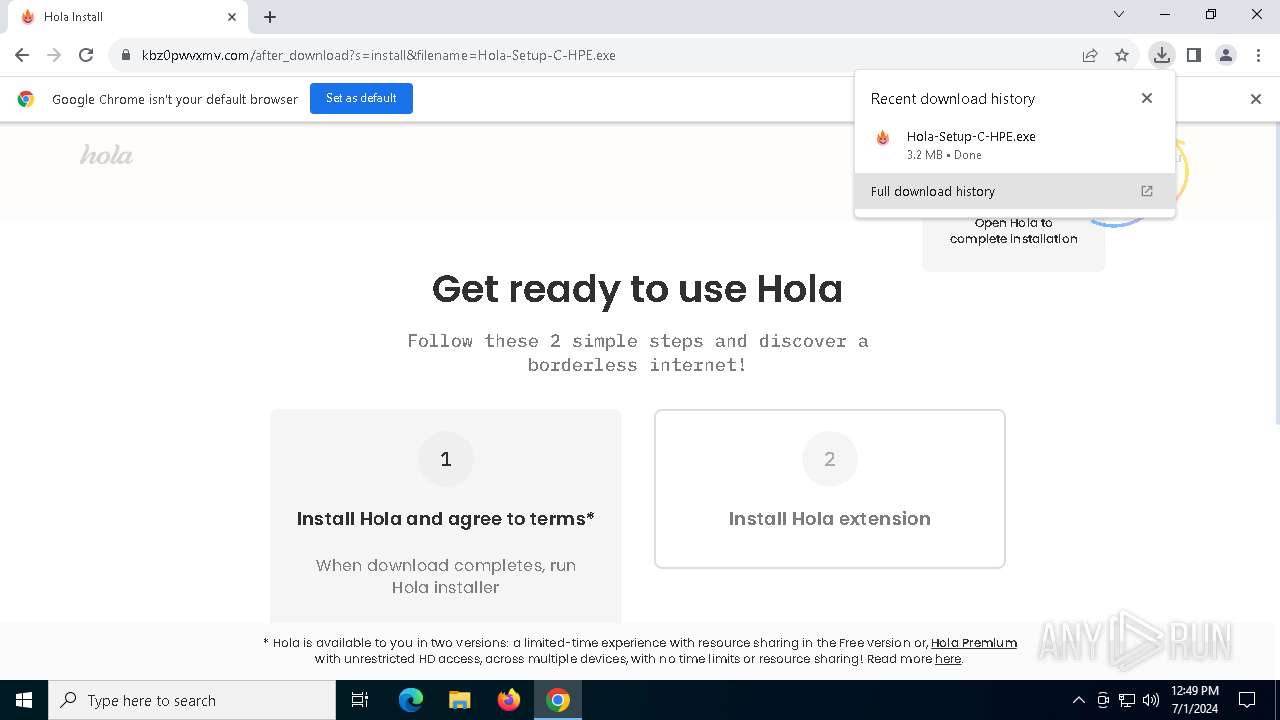Viewport: 1280px width, 720px height.
Task: Follow the Hola Premium link
Action: pyautogui.click(x=974, y=643)
